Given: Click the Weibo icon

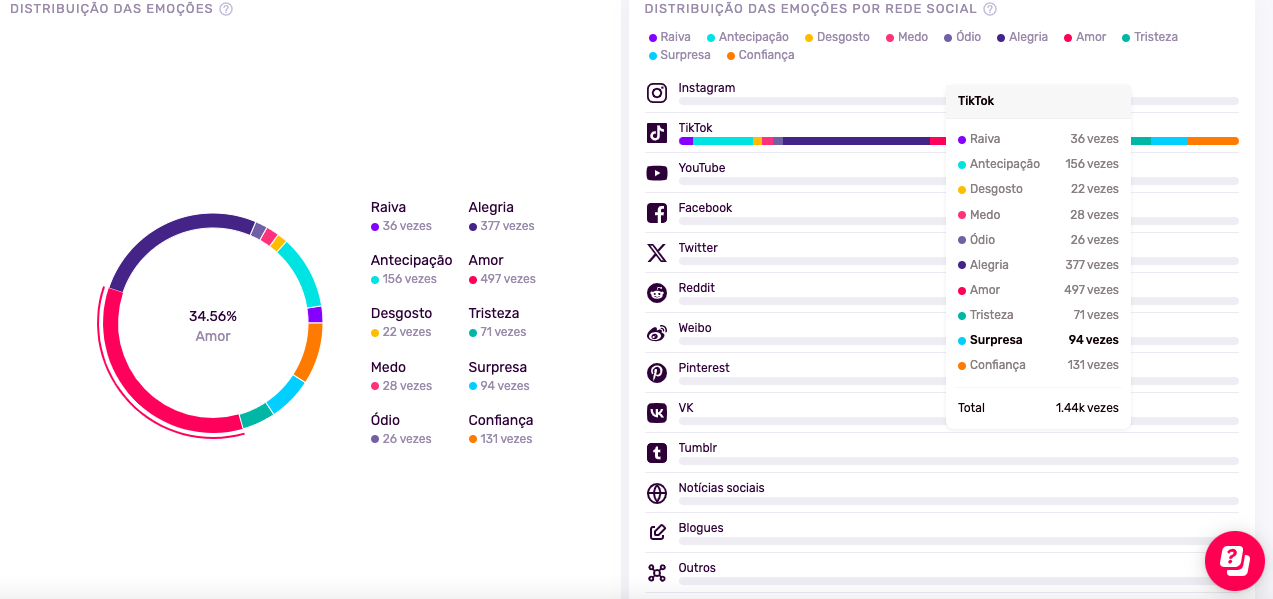Looking at the screenshot, I should click(657, 333).
